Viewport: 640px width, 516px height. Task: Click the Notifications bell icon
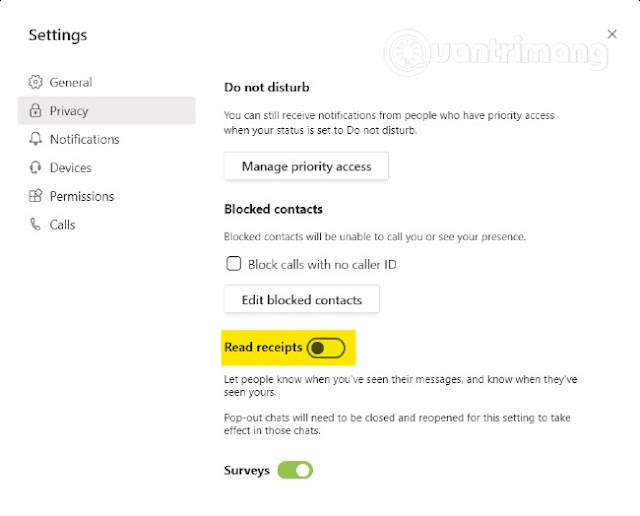pyautogui.click(x=36, y=139)
